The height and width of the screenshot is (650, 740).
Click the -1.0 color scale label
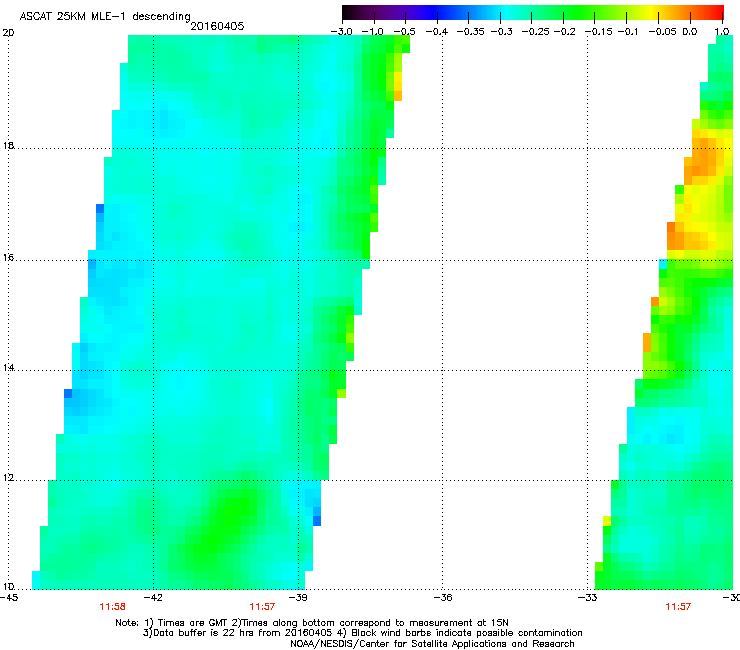pos(372,32)
